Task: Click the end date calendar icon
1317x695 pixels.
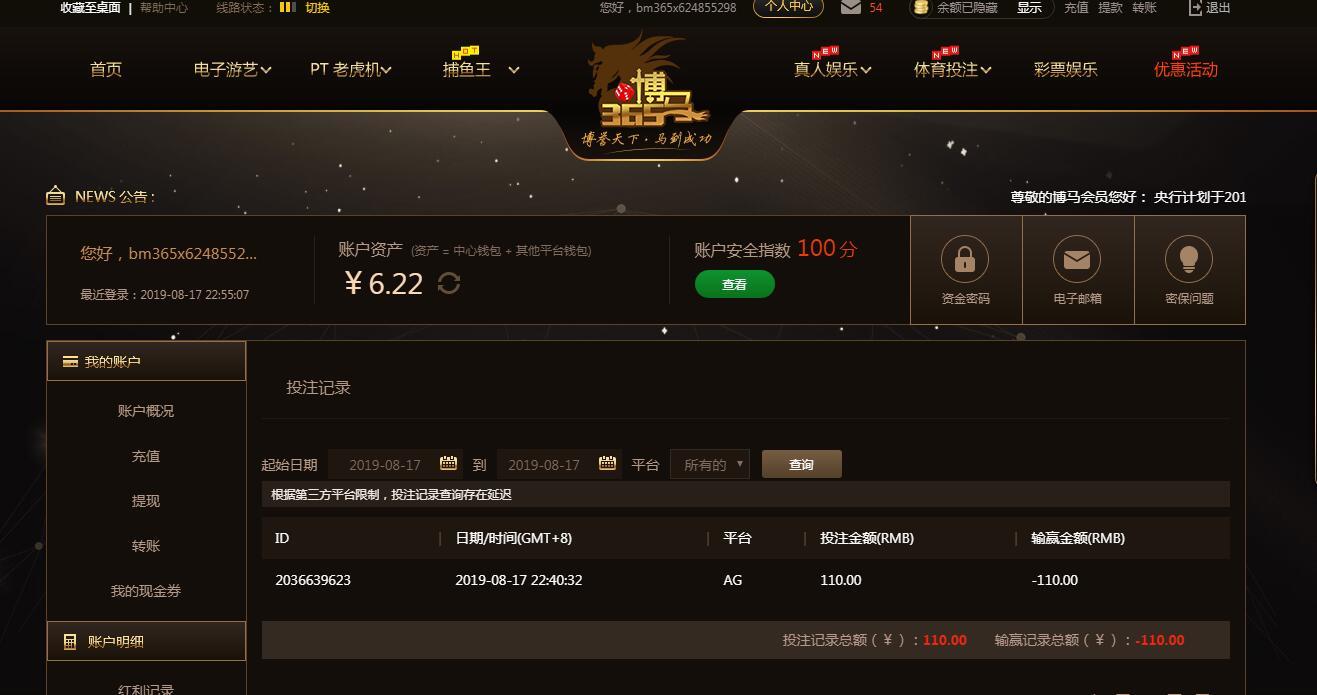Action: pyautogui.click(x=607, y=463)
